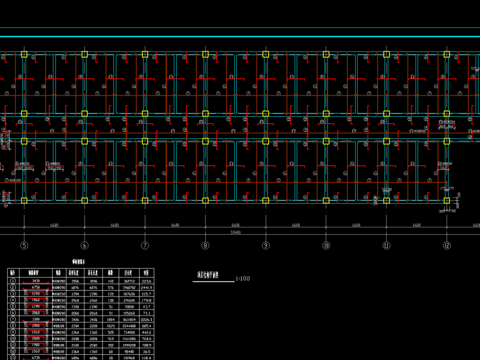The height and width of the screenshot is (360, 480).
Task: Select the rebar schedule table title
Action: [x=78, y=262]
